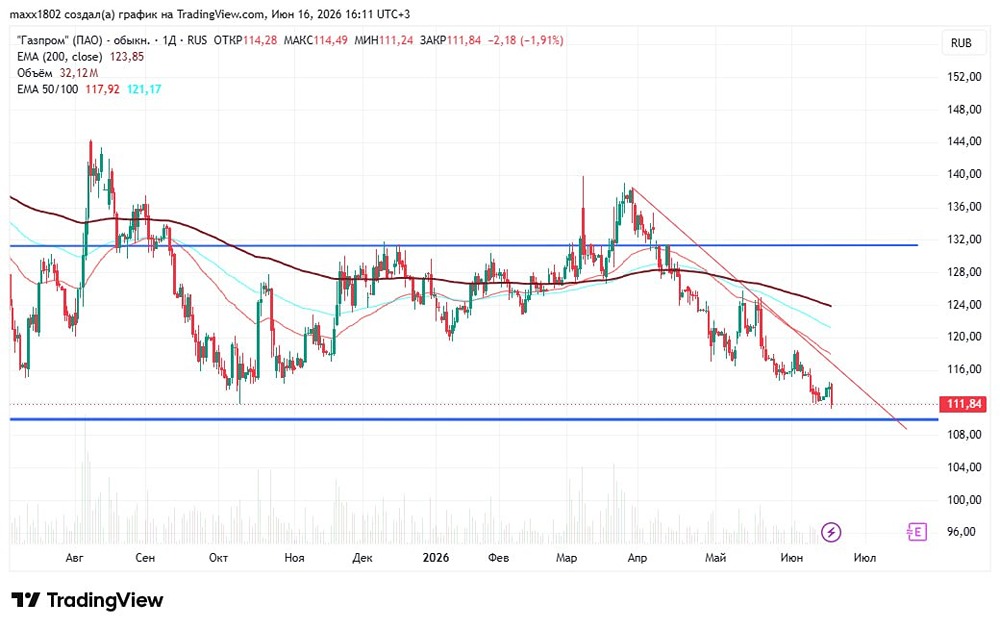Open the RUB currency selector
This screenshot has height=629, width=1000.
[x=961, y=43]
